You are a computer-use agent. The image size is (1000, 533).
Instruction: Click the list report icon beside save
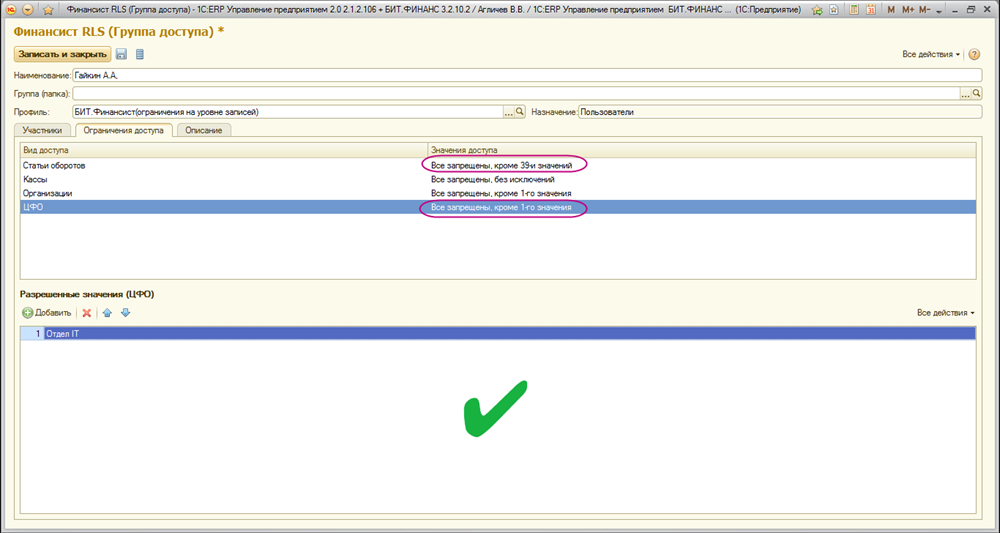[x=139, y=54]
